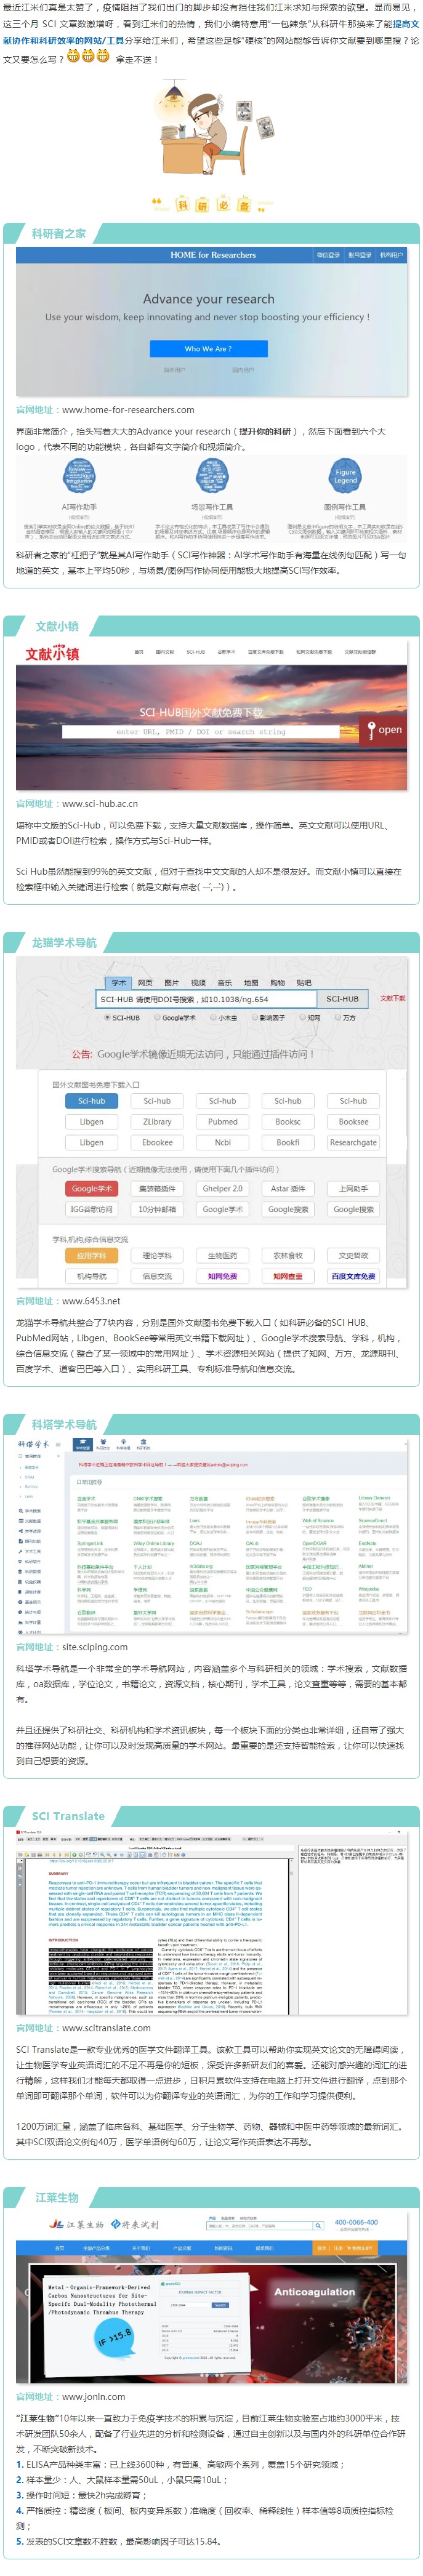The width and height of the screenshot is (423, 2576).
Task: Switch to the 购物 search tab
Action: pos(277,982)
